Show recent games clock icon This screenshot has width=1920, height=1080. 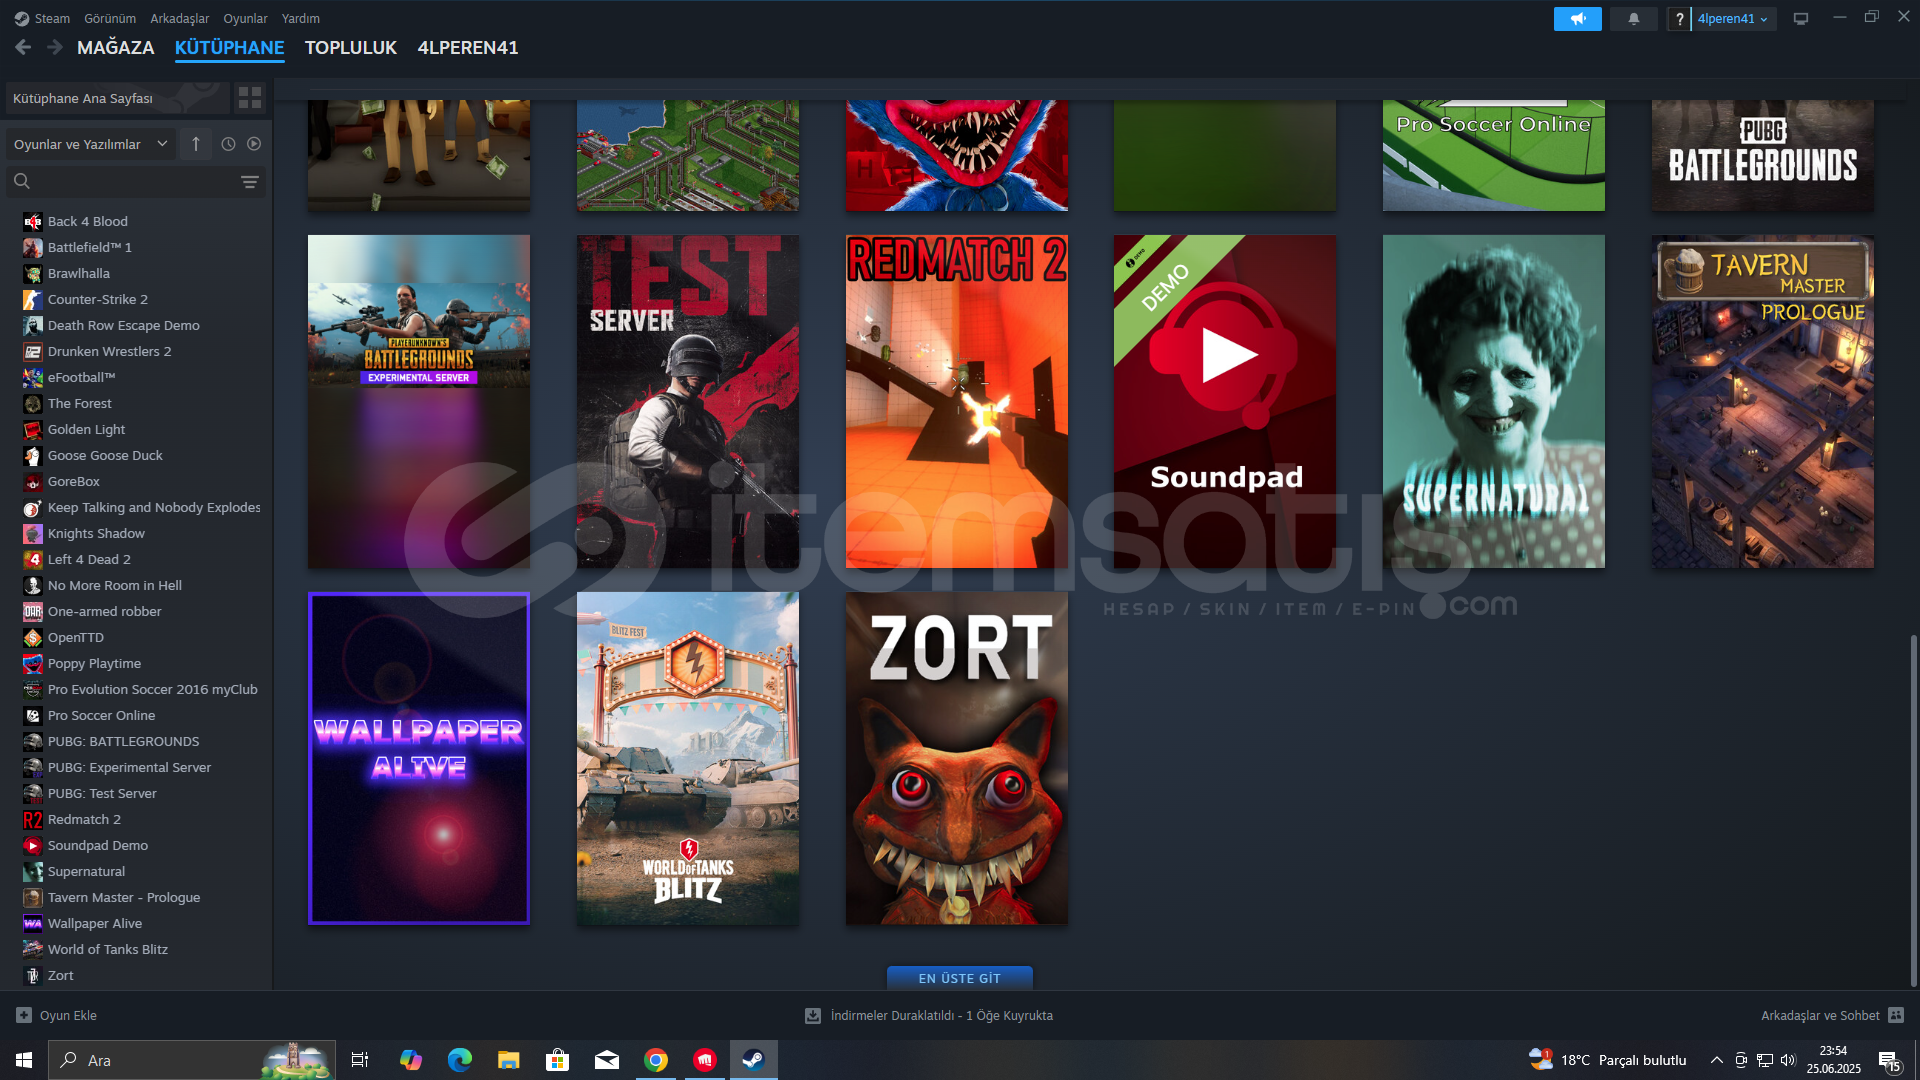tap(228, 144)
